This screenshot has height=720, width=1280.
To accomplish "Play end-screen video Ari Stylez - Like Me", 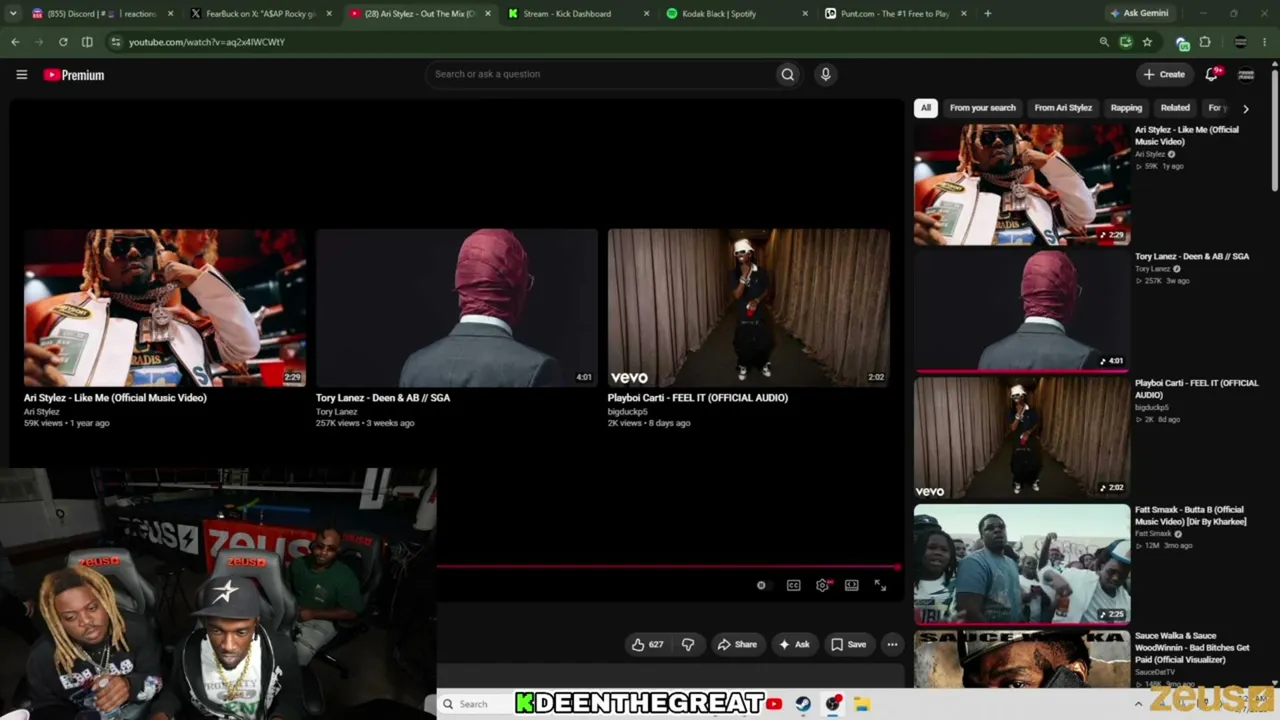I will pos(165,308).
